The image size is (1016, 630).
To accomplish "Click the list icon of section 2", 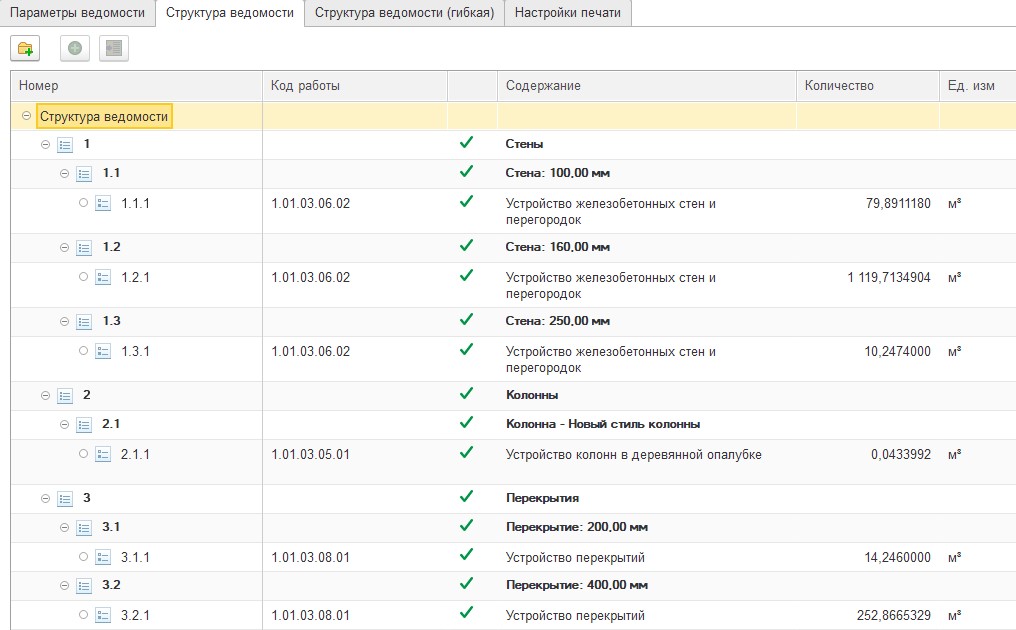I will coord(65,395).
